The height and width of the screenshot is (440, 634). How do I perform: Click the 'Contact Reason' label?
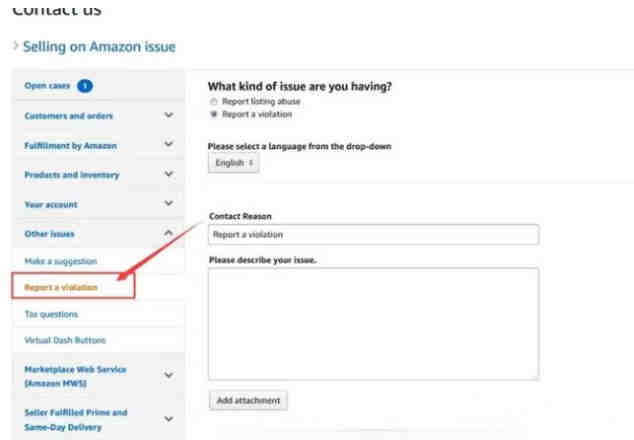(240, 216)
